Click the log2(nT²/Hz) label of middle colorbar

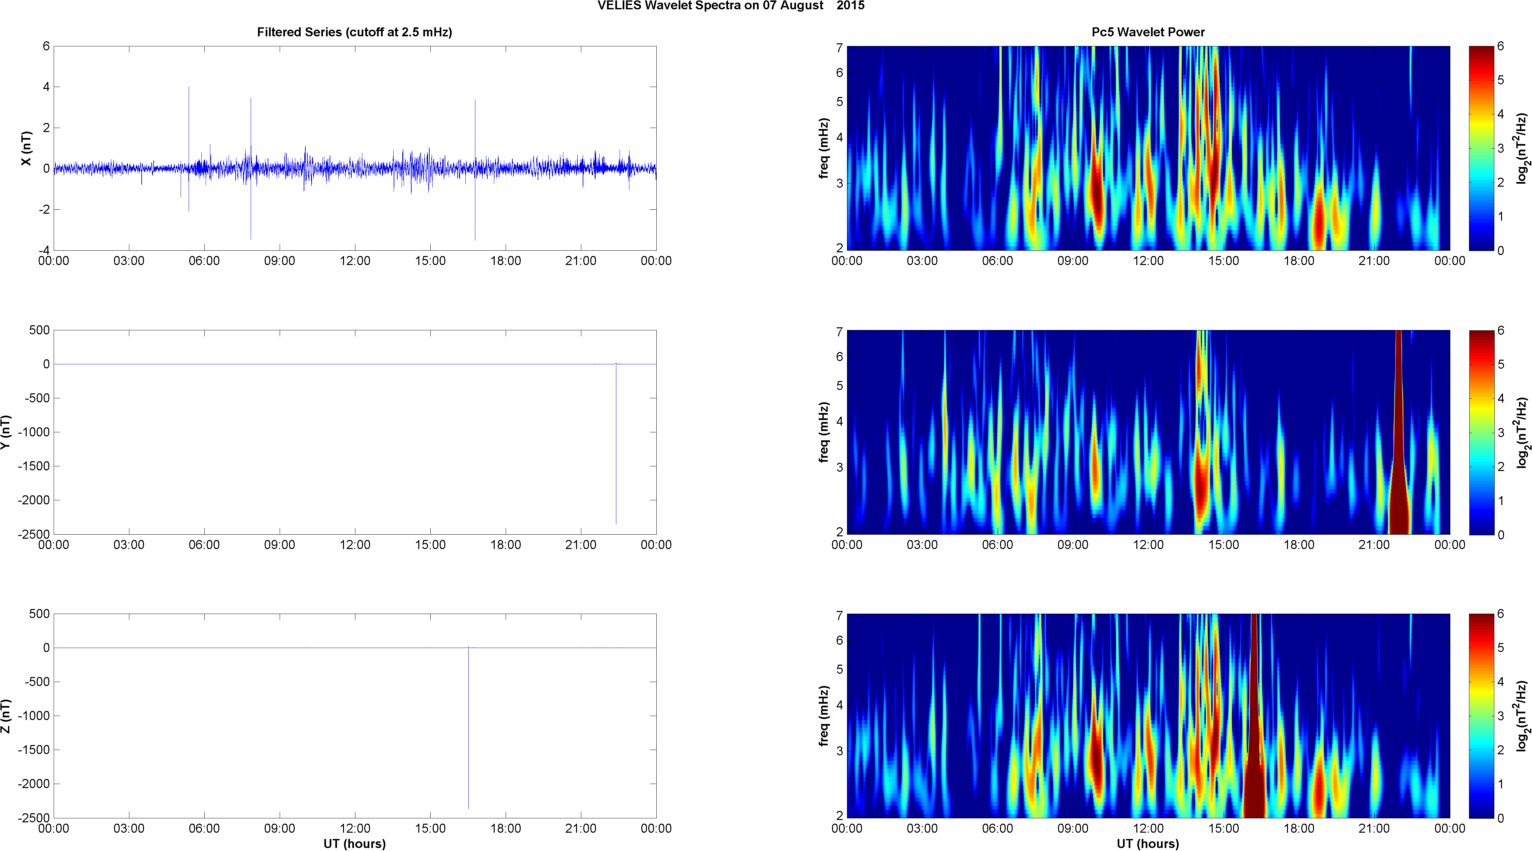pos(1522,432)
